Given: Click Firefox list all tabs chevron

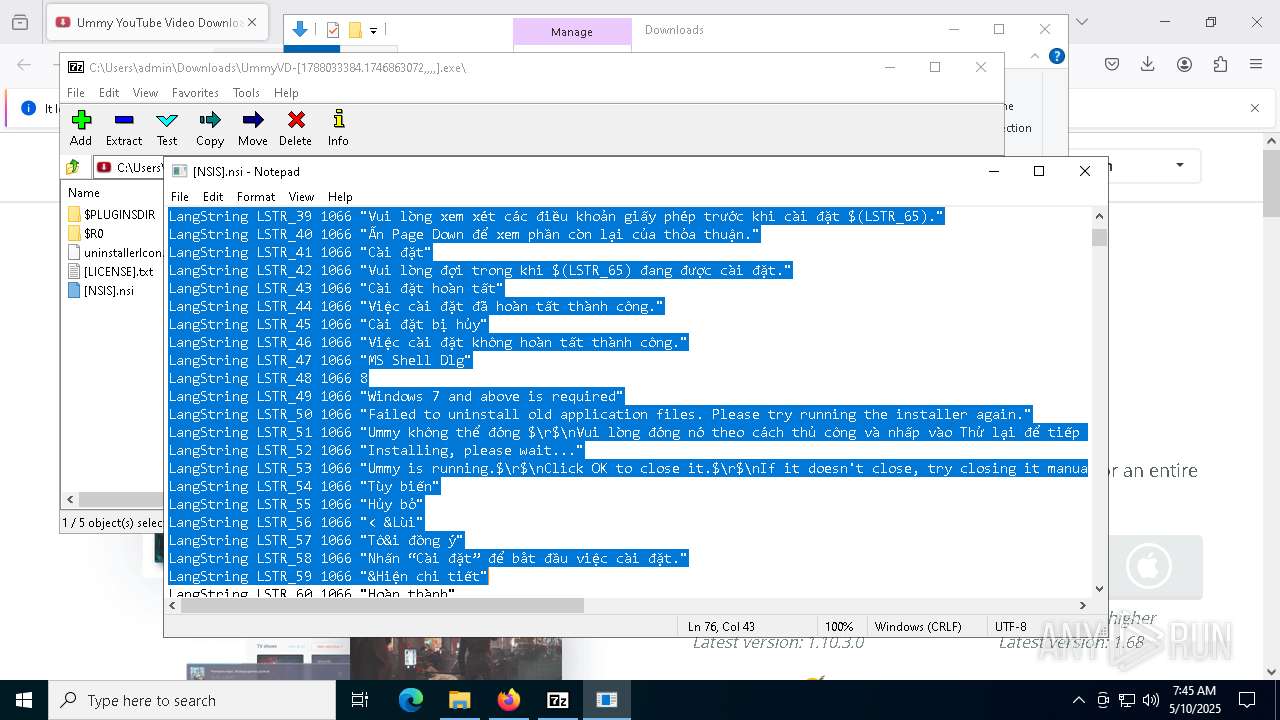Looking at the screenshot, I should pyautogui.click(x=1081, y=22).
